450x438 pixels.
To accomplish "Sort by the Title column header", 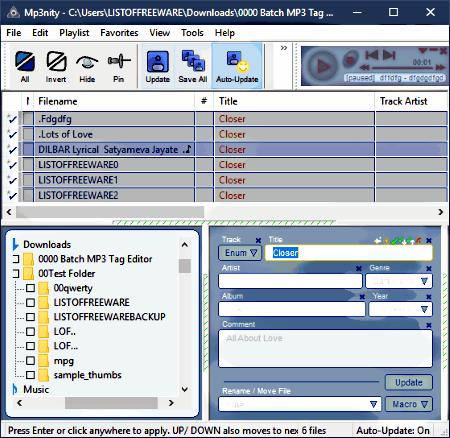I will pyautogui.click(x=294, y=101).
